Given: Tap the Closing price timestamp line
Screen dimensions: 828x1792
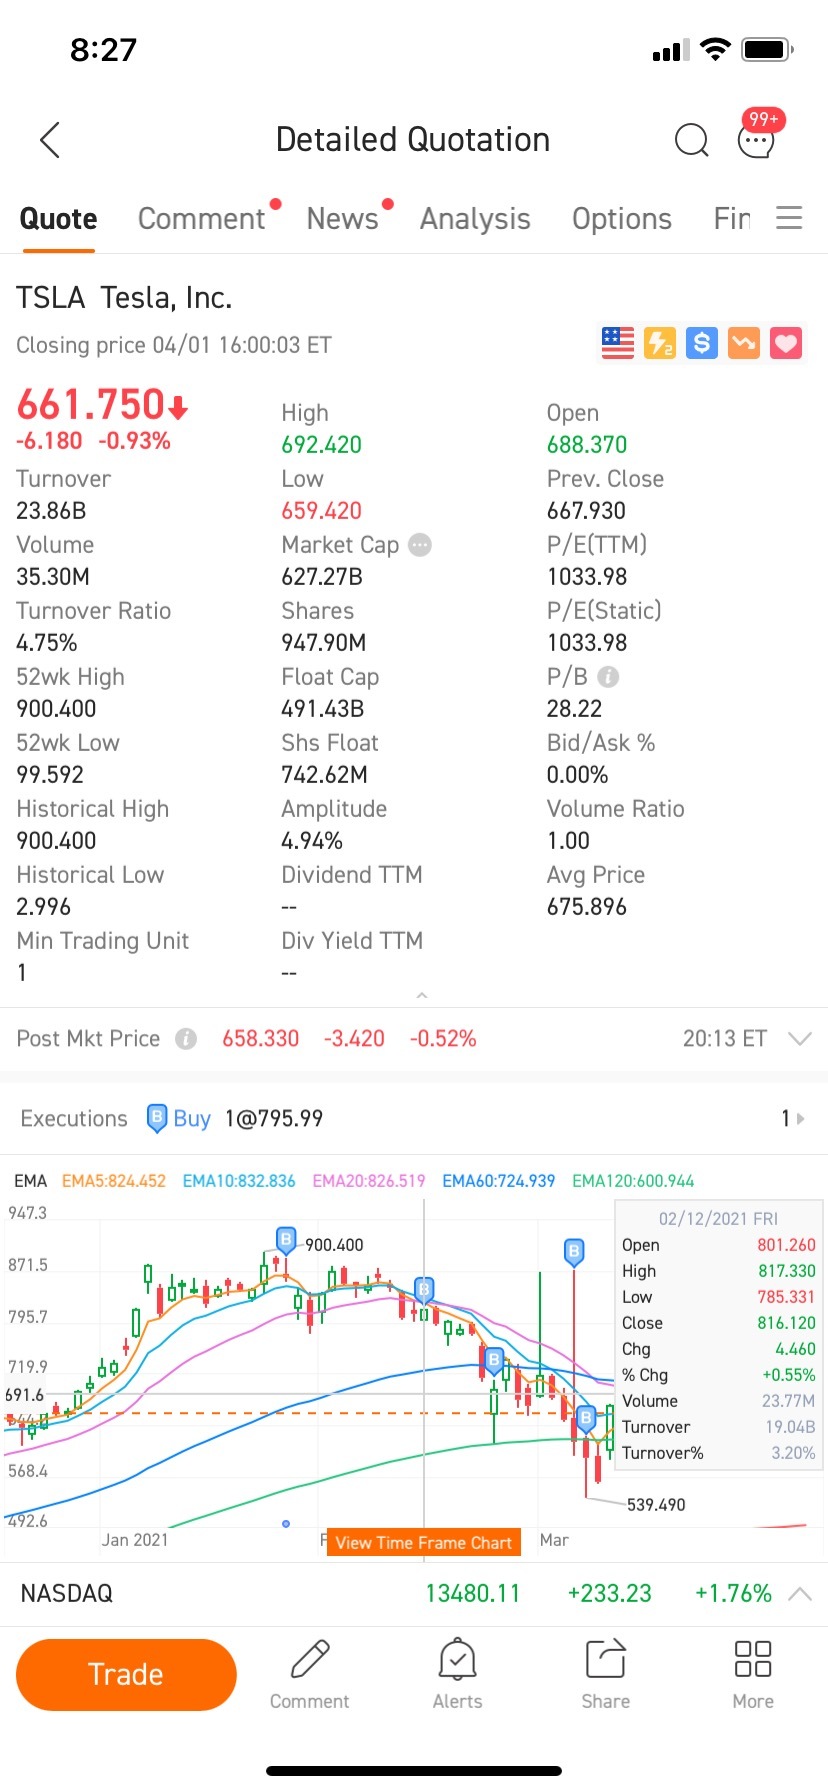Looking at the screenshot, I should click(174, 345).
